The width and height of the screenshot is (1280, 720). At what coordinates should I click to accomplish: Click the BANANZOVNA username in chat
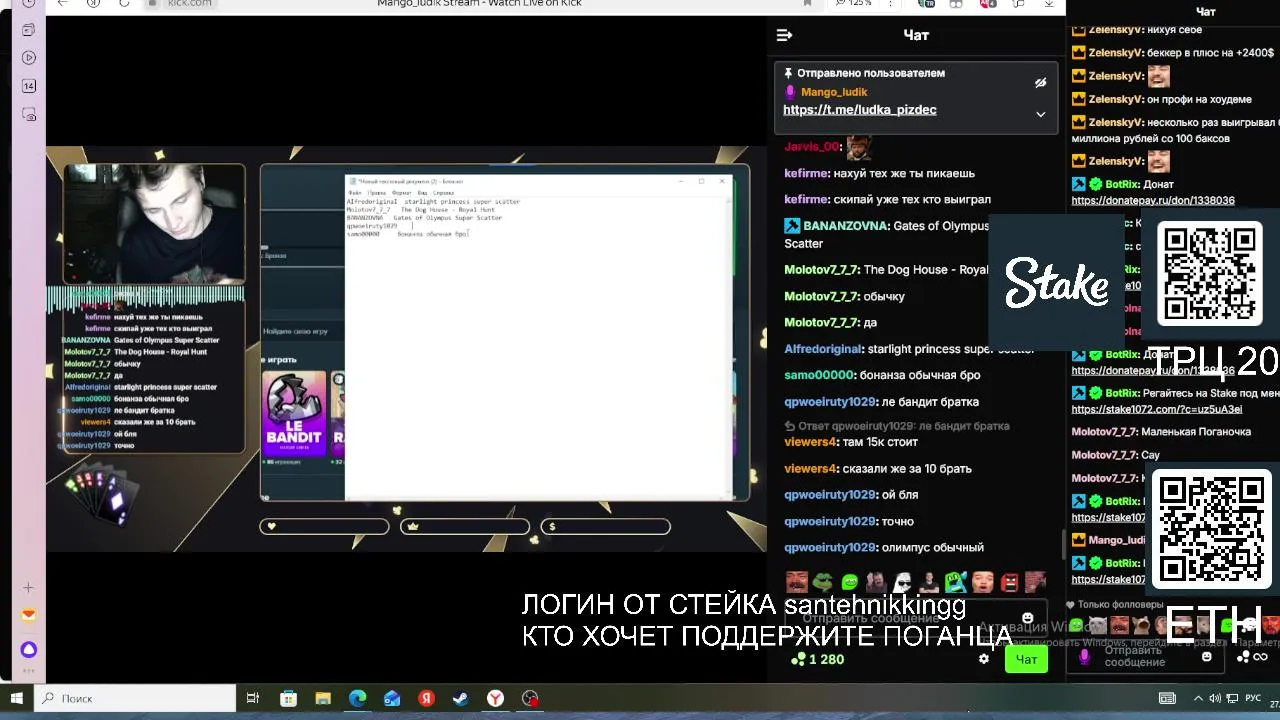click(x=845, y=226)
